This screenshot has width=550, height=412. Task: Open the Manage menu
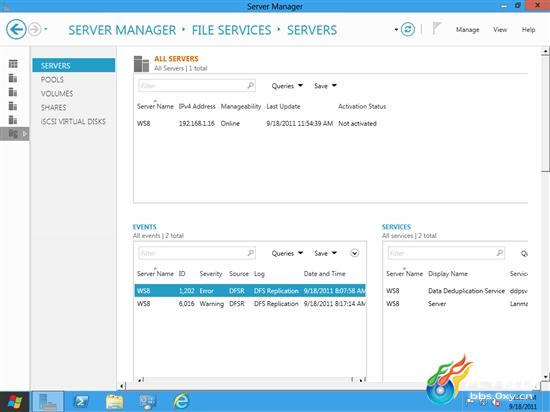(467, 30)
